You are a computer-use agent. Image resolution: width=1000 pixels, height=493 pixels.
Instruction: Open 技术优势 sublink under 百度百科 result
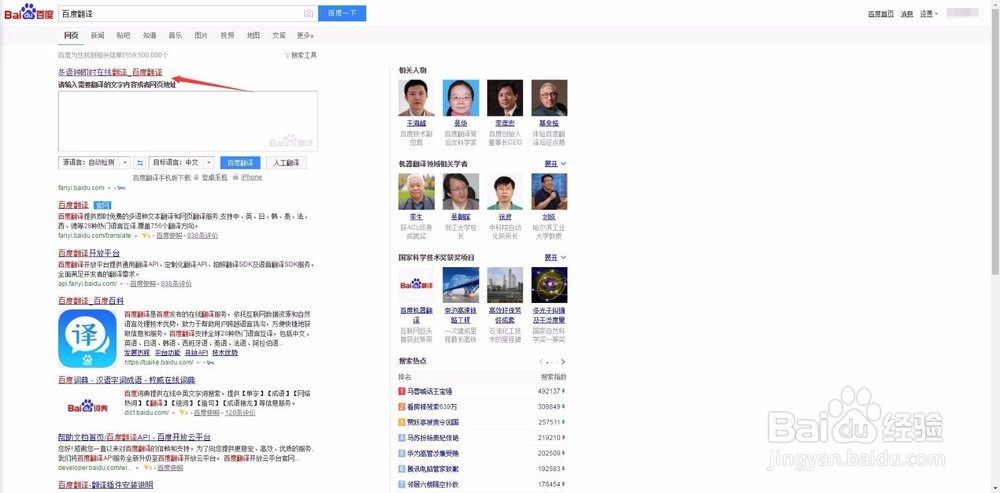pos(225,353)
